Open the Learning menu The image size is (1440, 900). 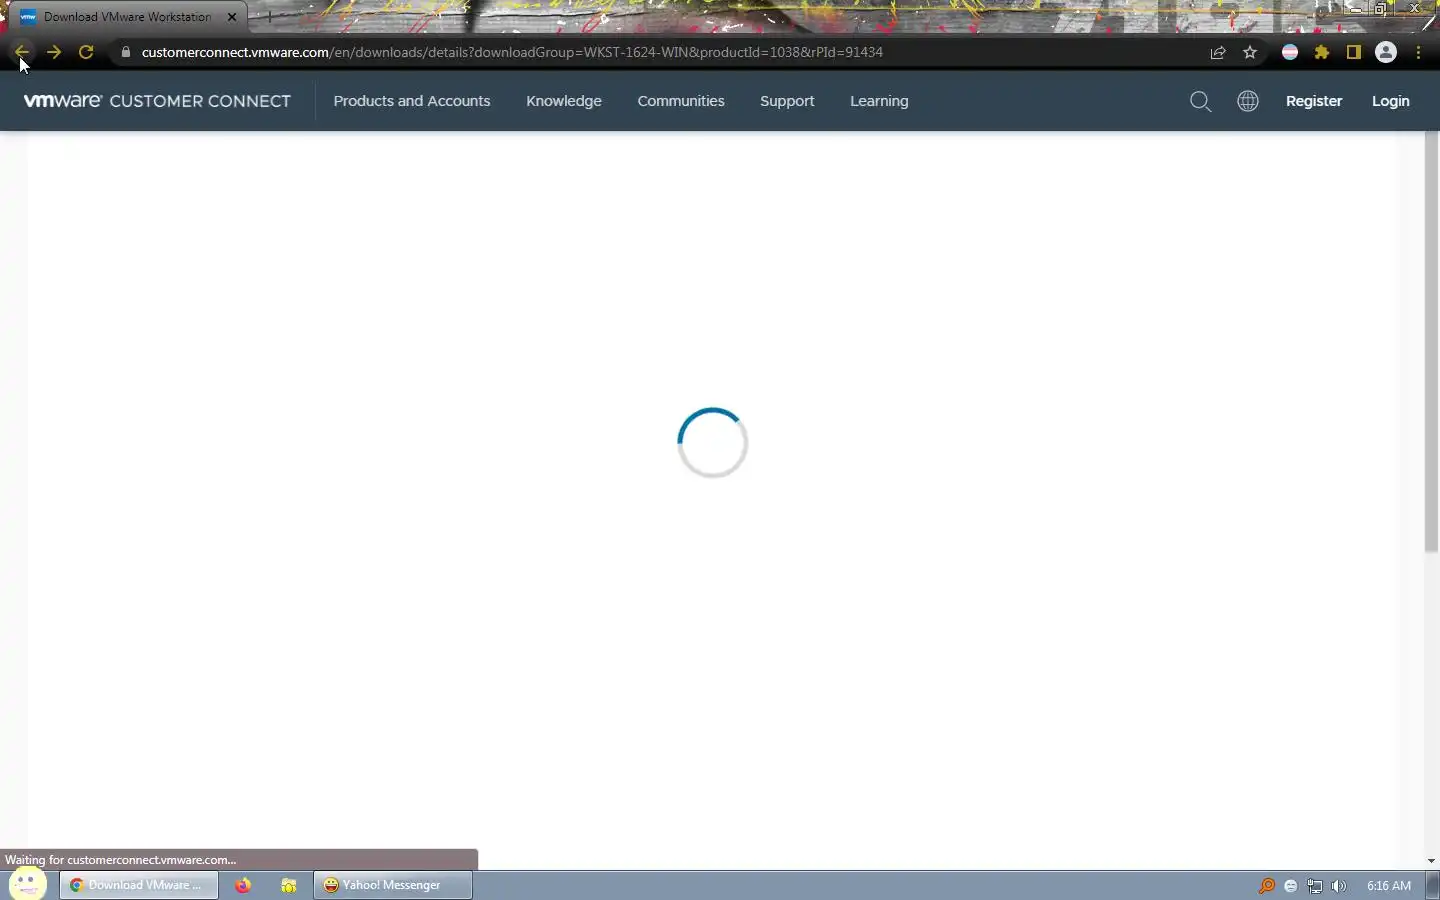879,101
